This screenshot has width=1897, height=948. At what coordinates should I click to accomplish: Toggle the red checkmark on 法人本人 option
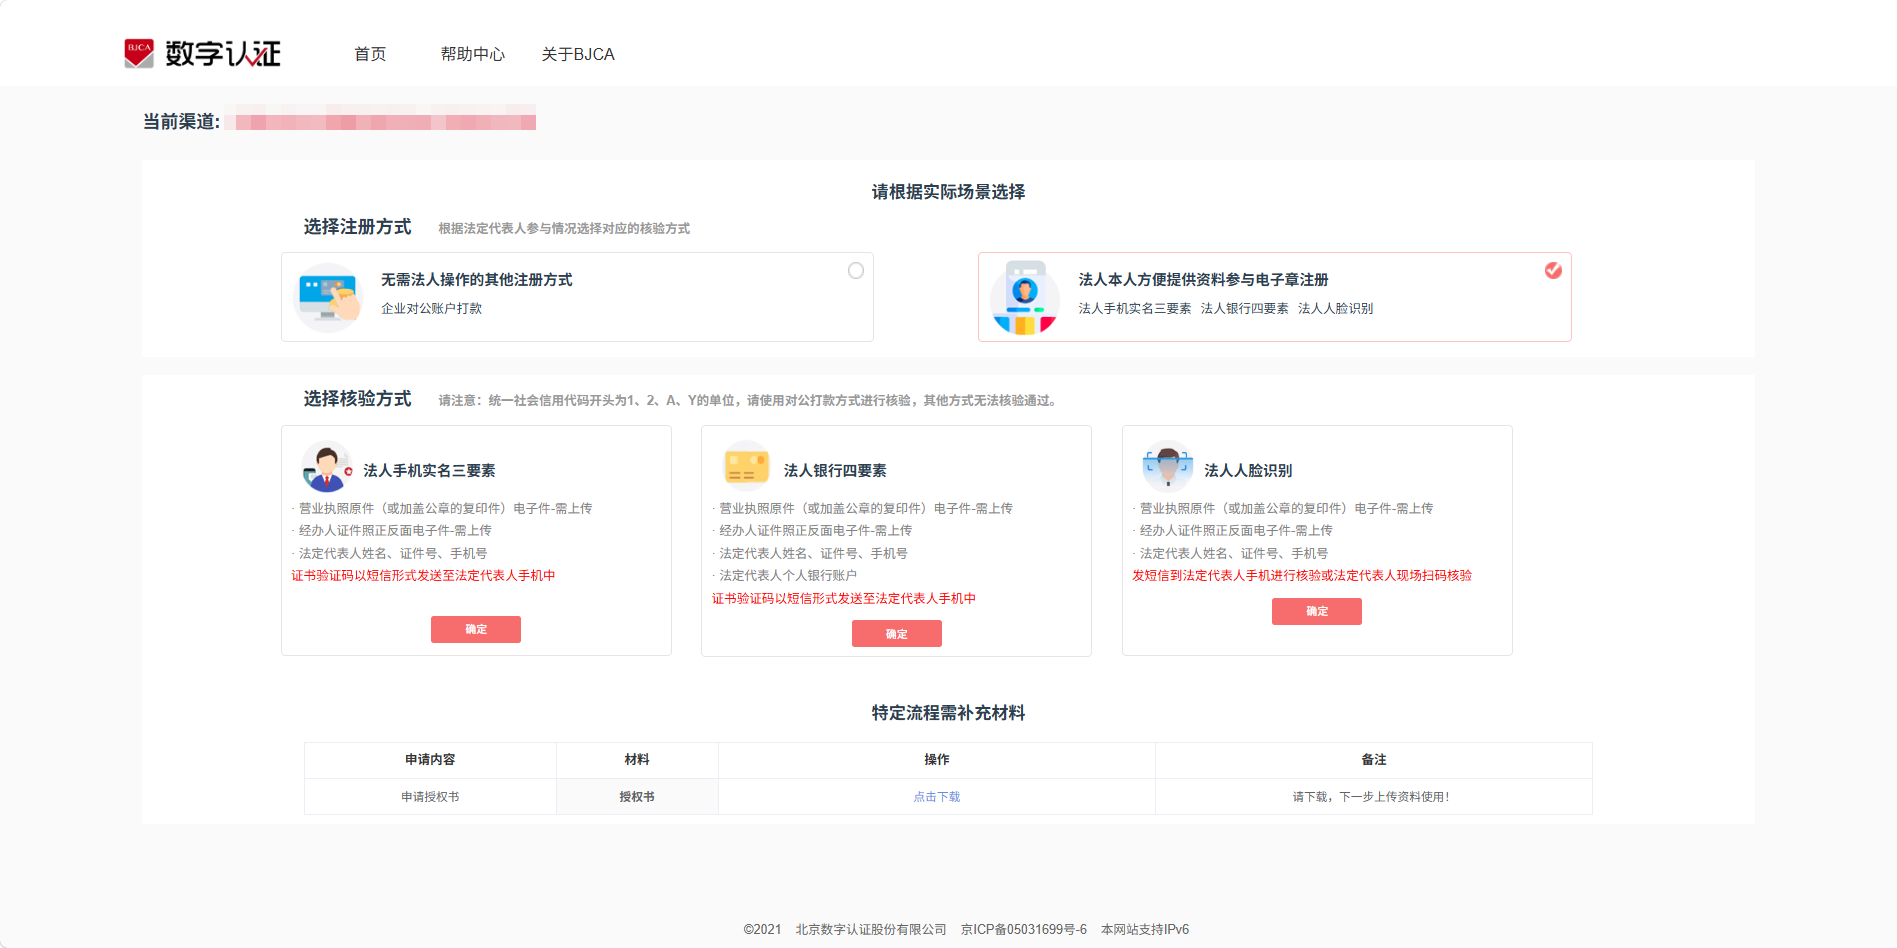click(x=1553, y=270)
